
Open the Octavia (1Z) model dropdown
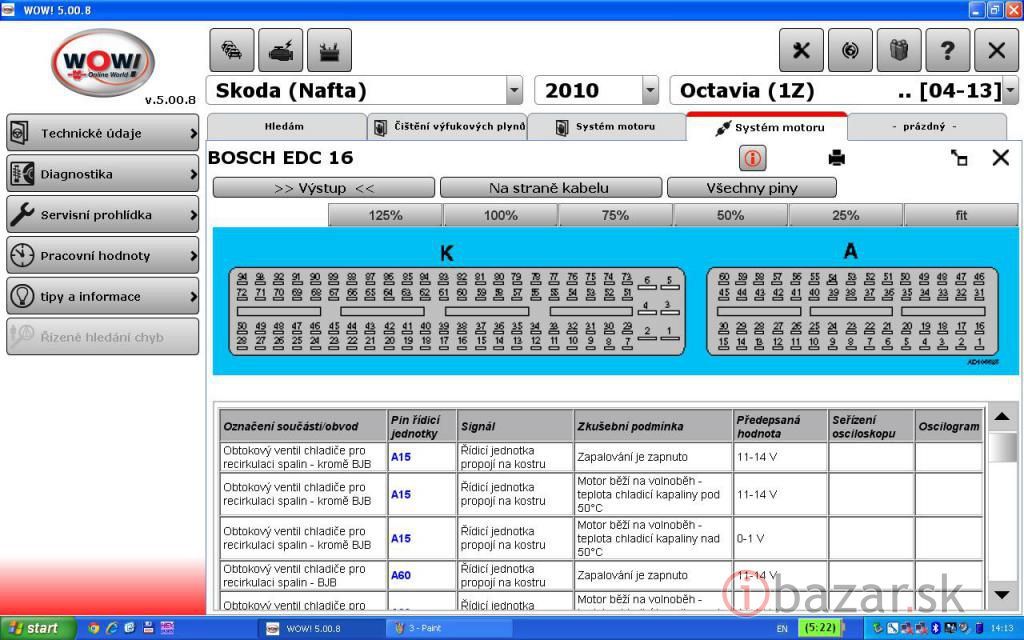pyautogui.click(x=1010, y=91)
